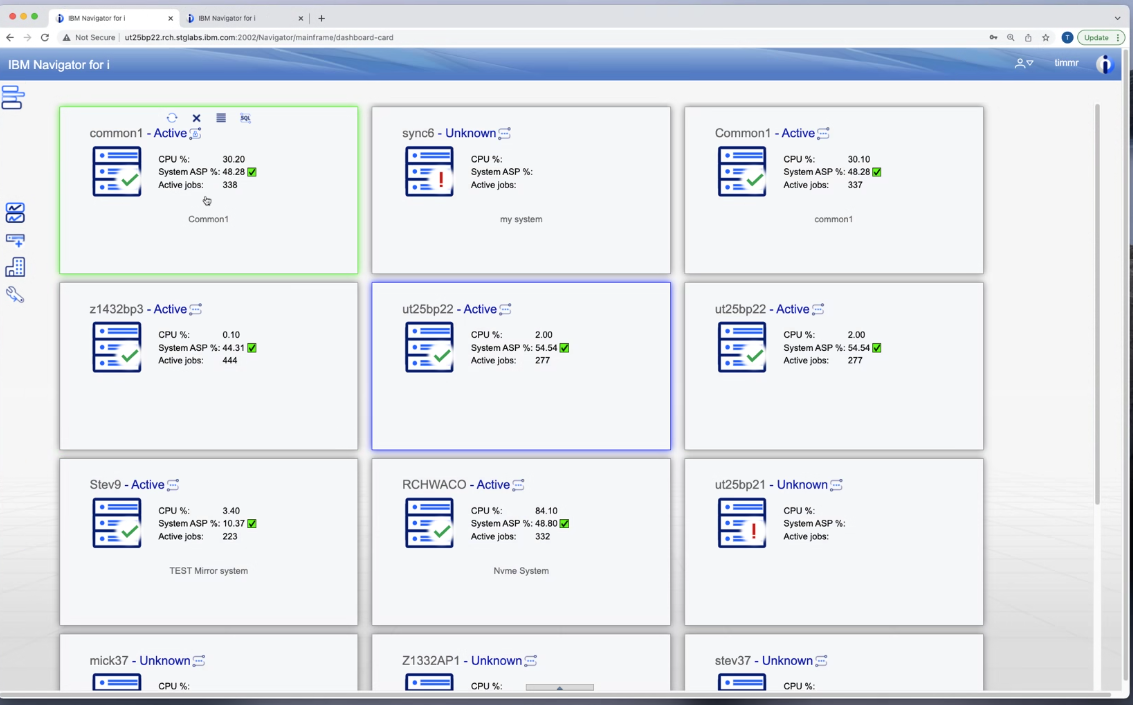This screenshot has height=705, width=1133.
Task: Click the green check beside System ASP 48.80
Action: [564, 524]
